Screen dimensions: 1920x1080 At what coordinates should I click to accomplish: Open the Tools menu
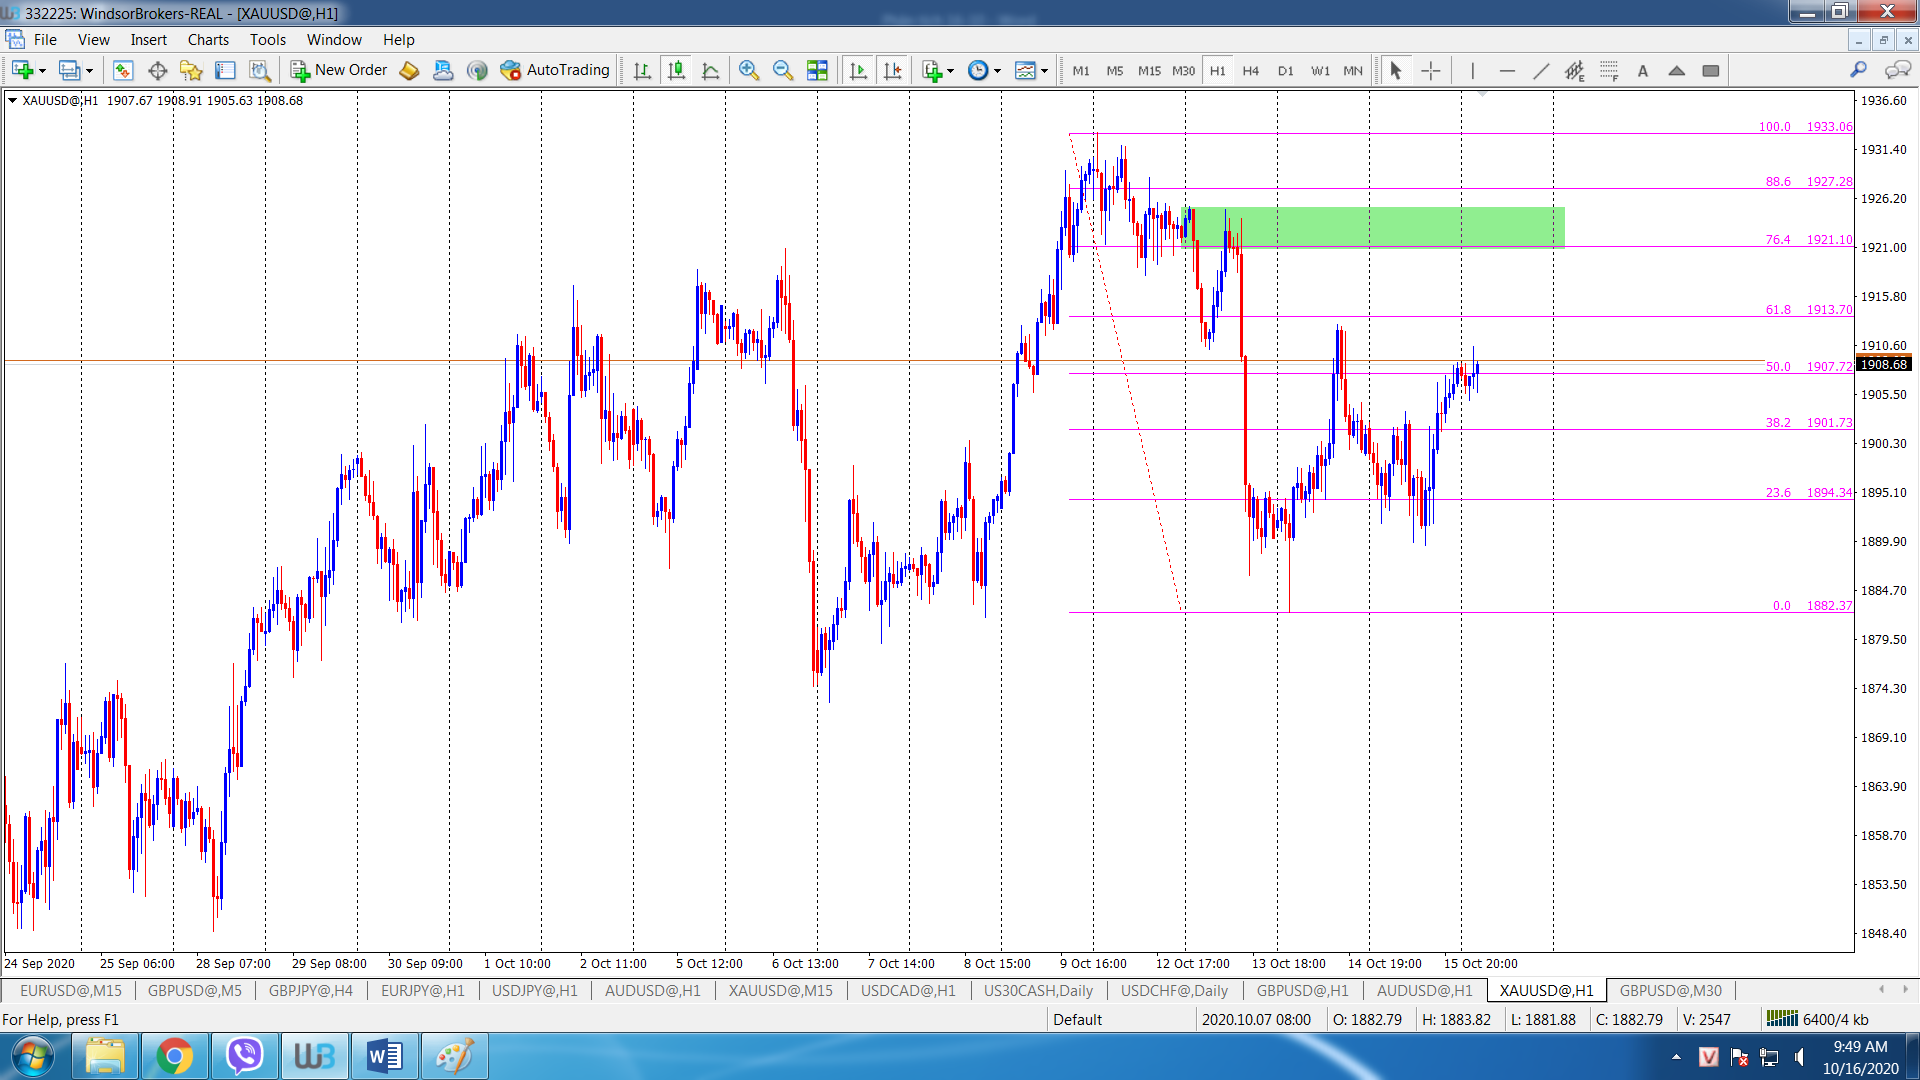pos(268,40)
